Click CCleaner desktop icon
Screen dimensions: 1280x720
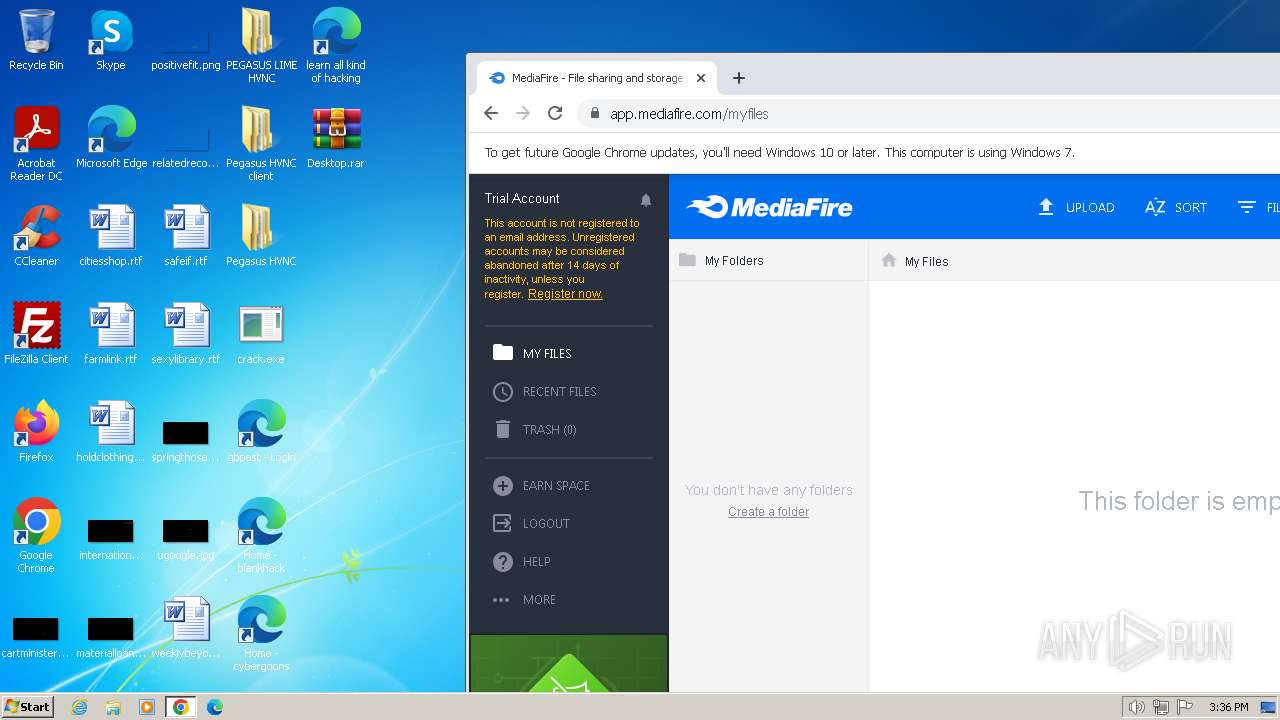click(x=36, y=236)
